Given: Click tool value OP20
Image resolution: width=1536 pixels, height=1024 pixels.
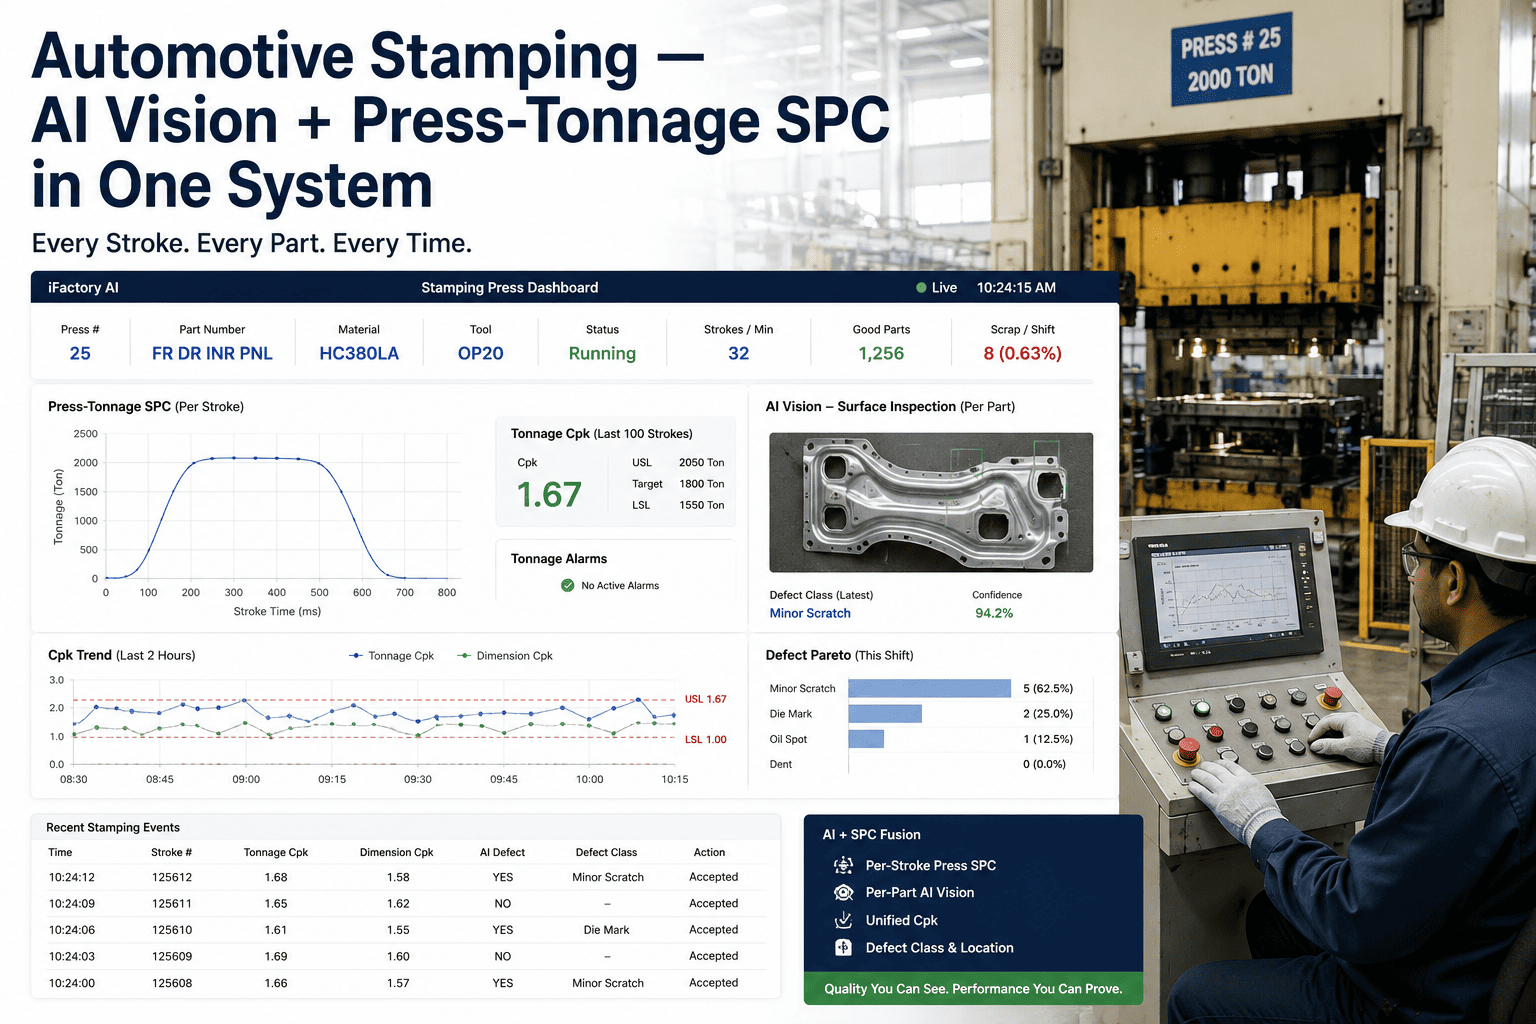Looking at the screenshot, I should 481,354.
